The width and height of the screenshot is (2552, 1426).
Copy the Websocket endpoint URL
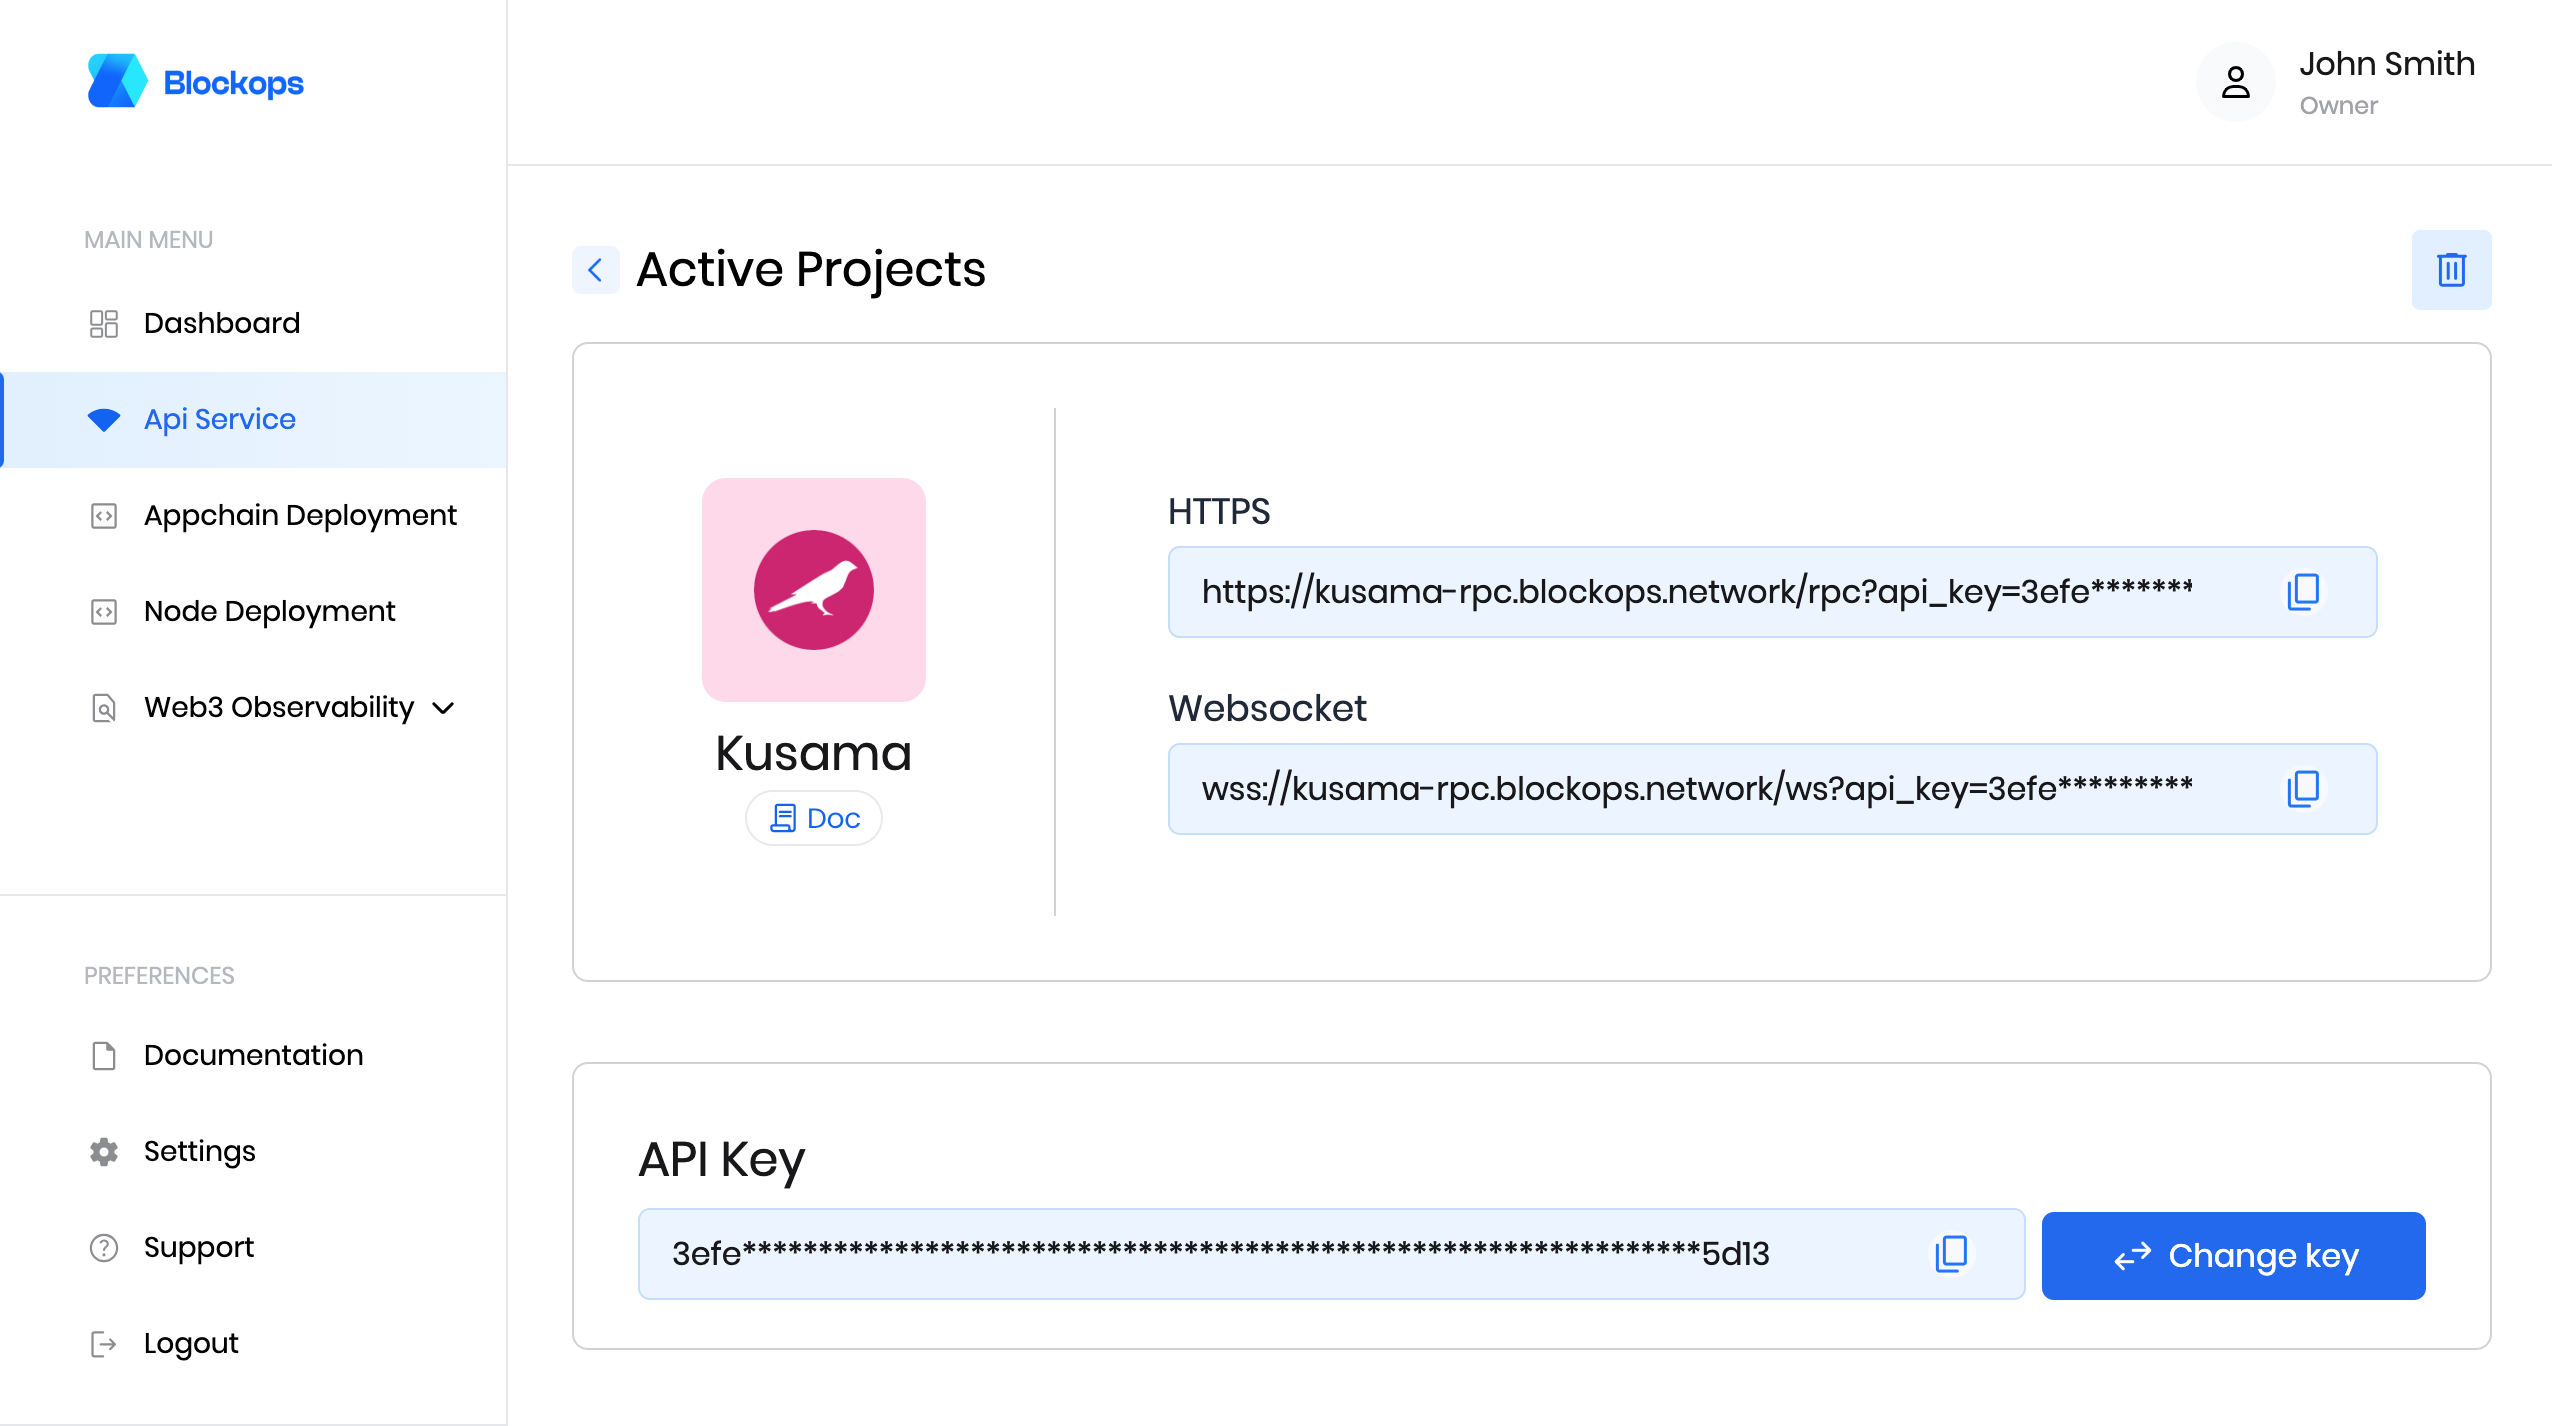coord(2303,788)
